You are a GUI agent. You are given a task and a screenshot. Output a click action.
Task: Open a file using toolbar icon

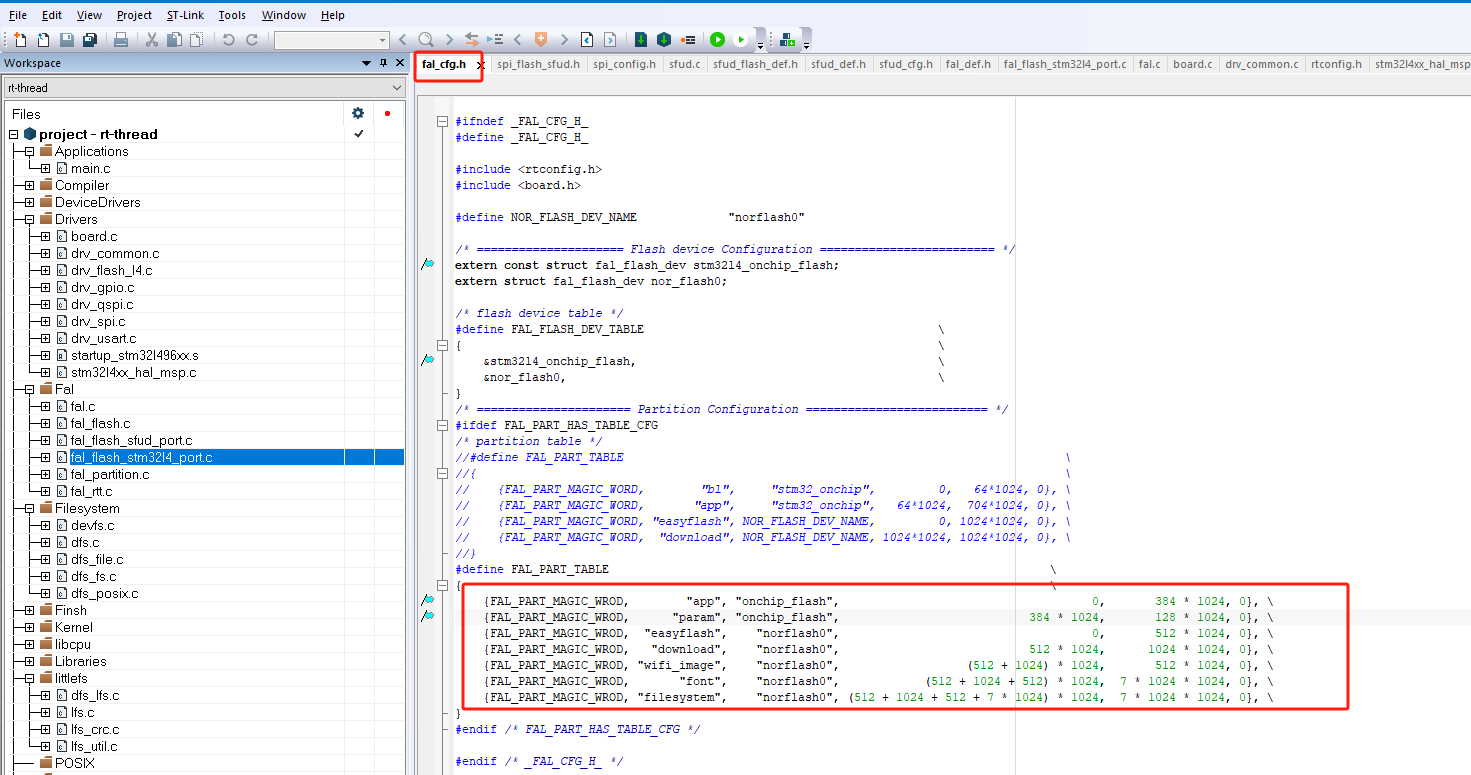coord(43,40)
